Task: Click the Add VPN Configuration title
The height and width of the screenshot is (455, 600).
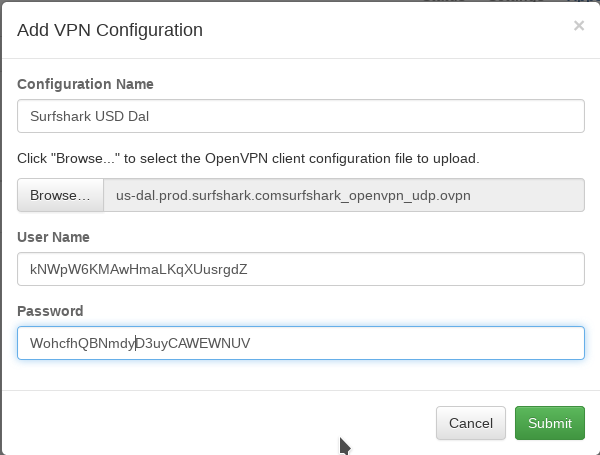Action: [x=110, y=30]
